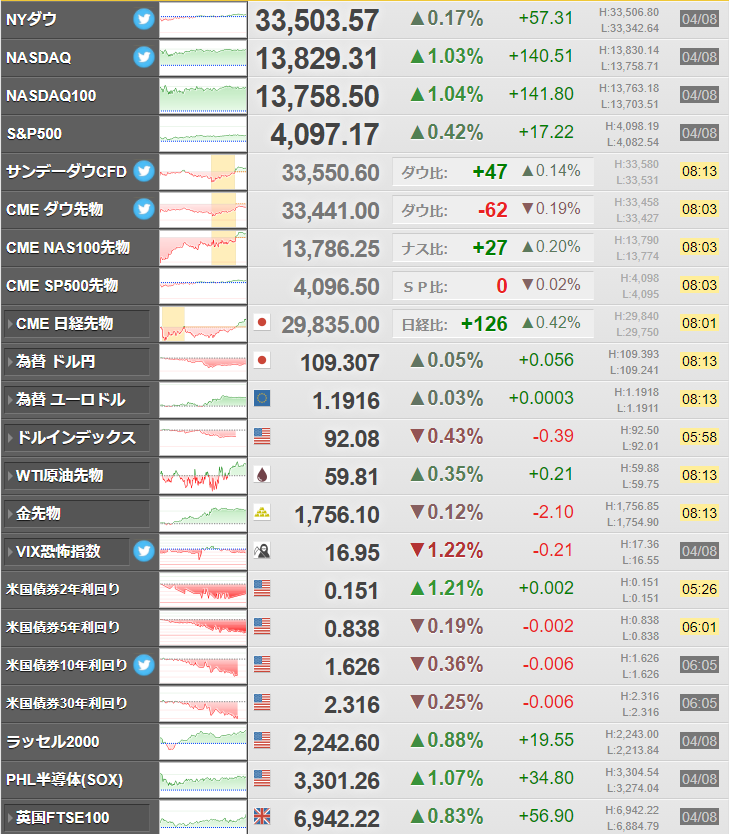Screen dimensions: 729x834
Task: Expand the ドルインデックス row
Action: coord(77,437)
